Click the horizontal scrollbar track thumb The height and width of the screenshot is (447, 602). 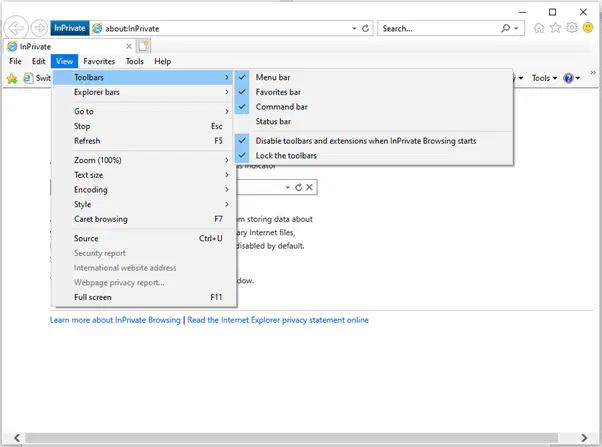pyautogui.click(x=292, y=438)
